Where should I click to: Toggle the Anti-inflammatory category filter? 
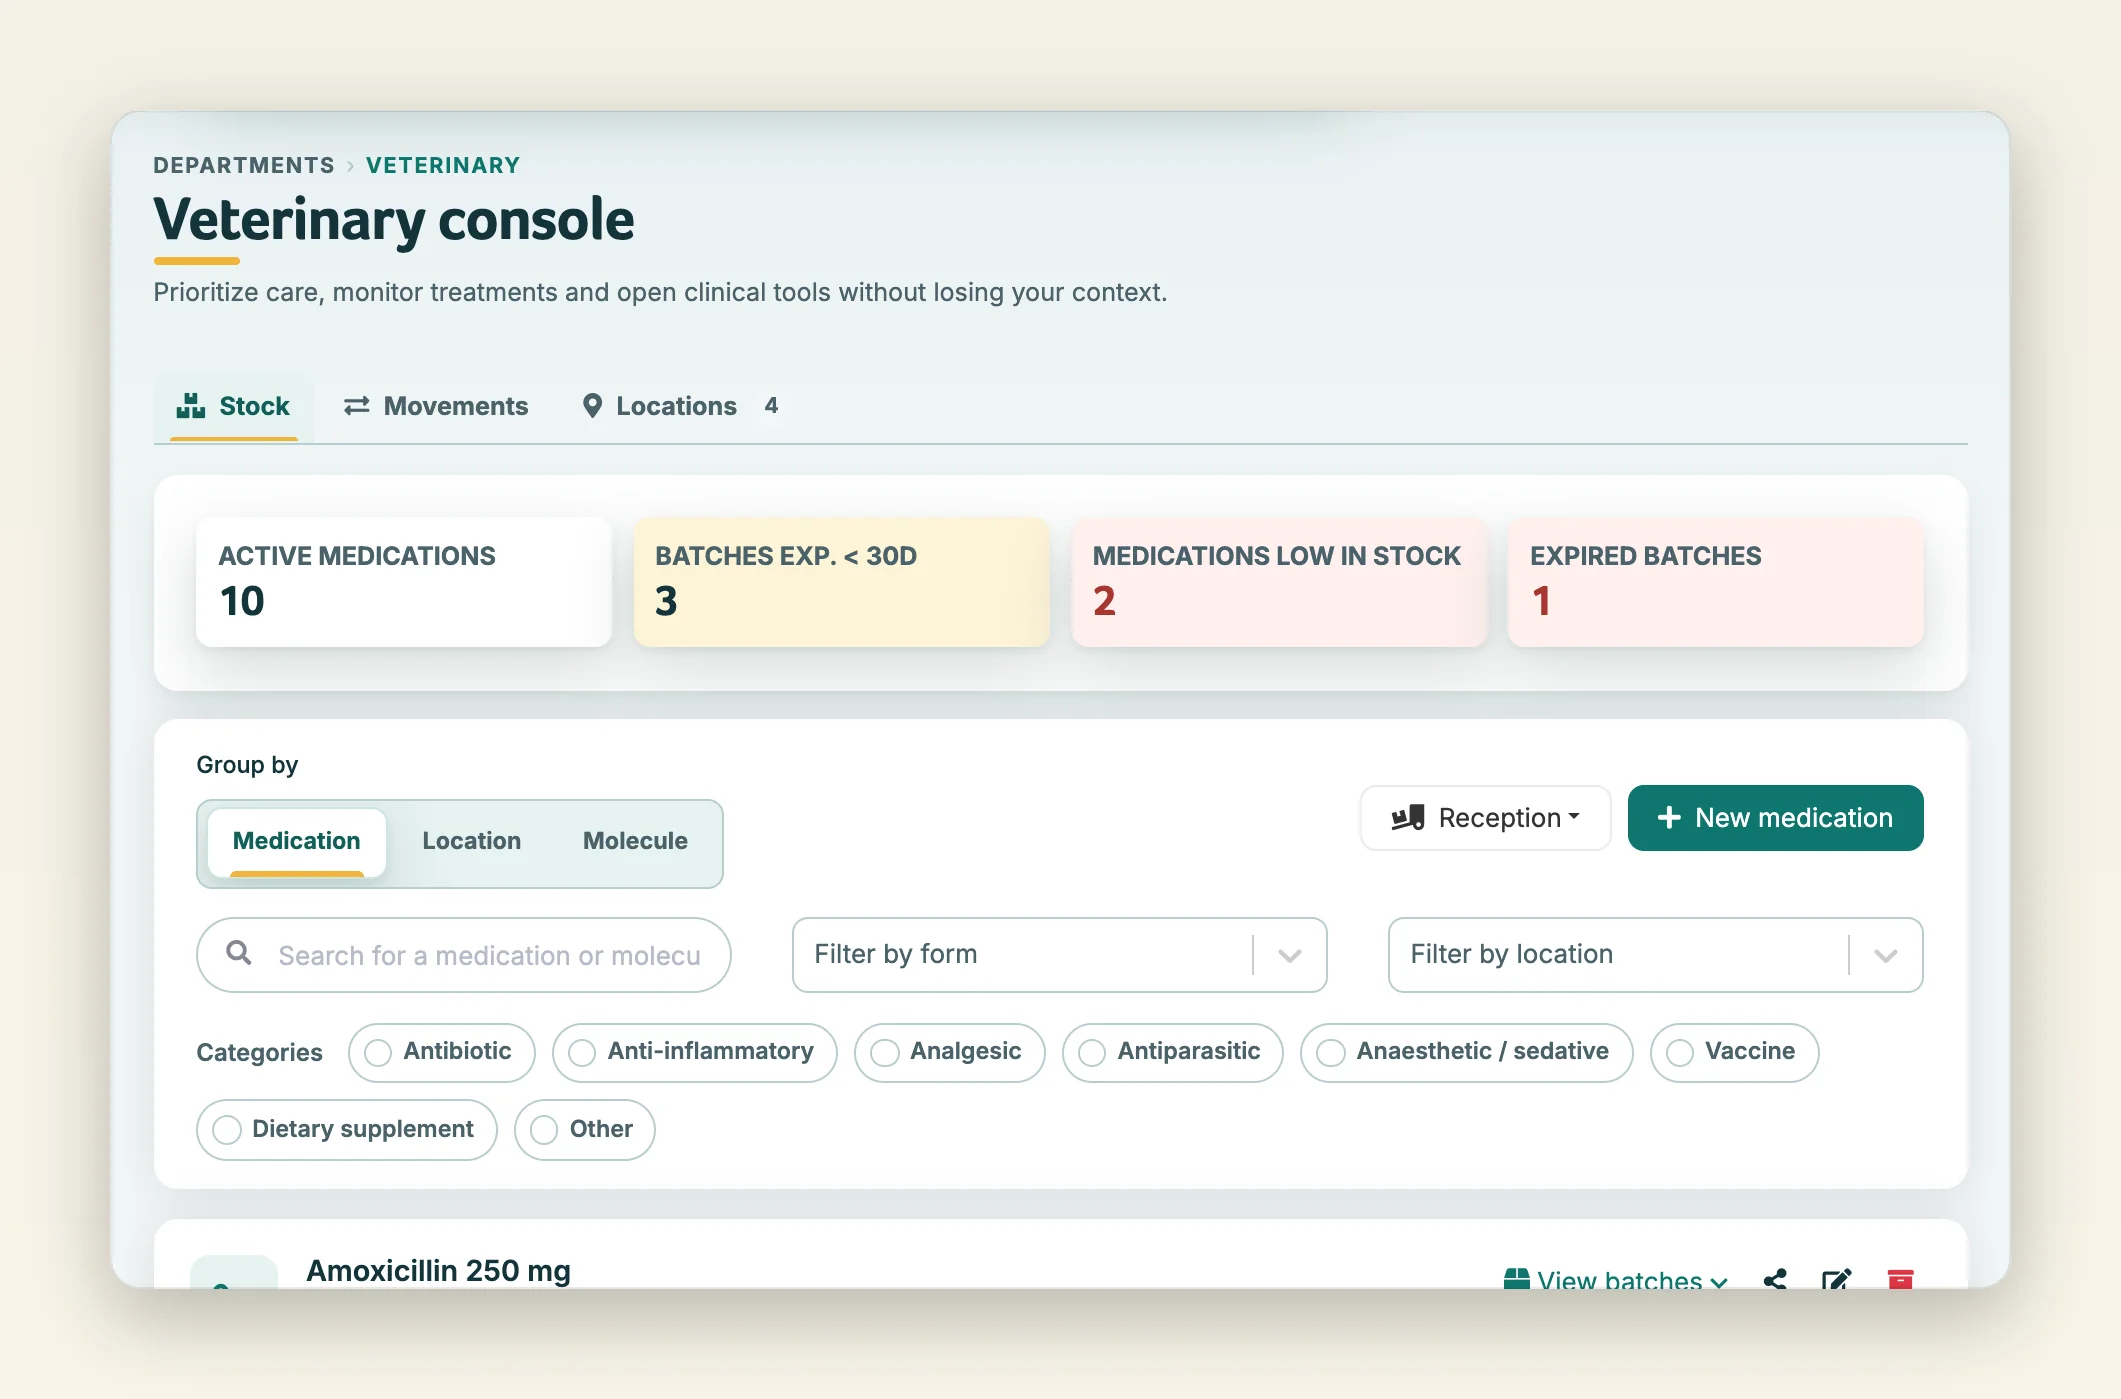(x=695, y=1052)
